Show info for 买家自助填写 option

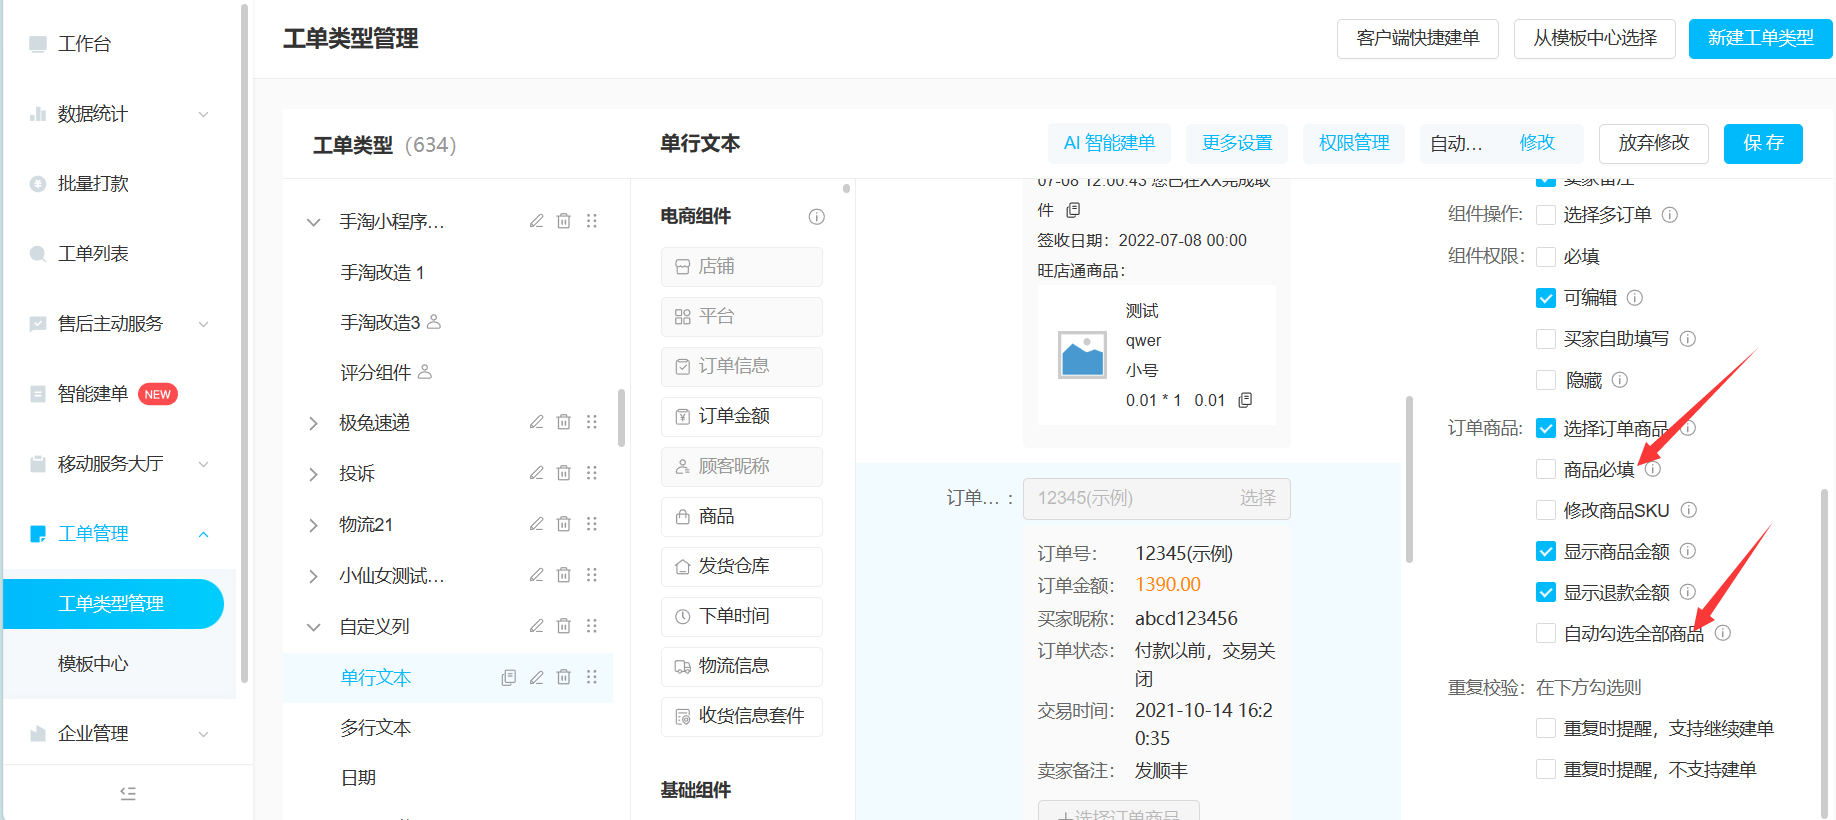[1688, 339]
